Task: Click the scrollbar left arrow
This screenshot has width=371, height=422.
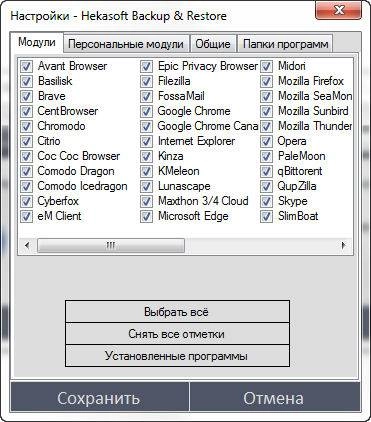Action: click(x=27, y=246)
